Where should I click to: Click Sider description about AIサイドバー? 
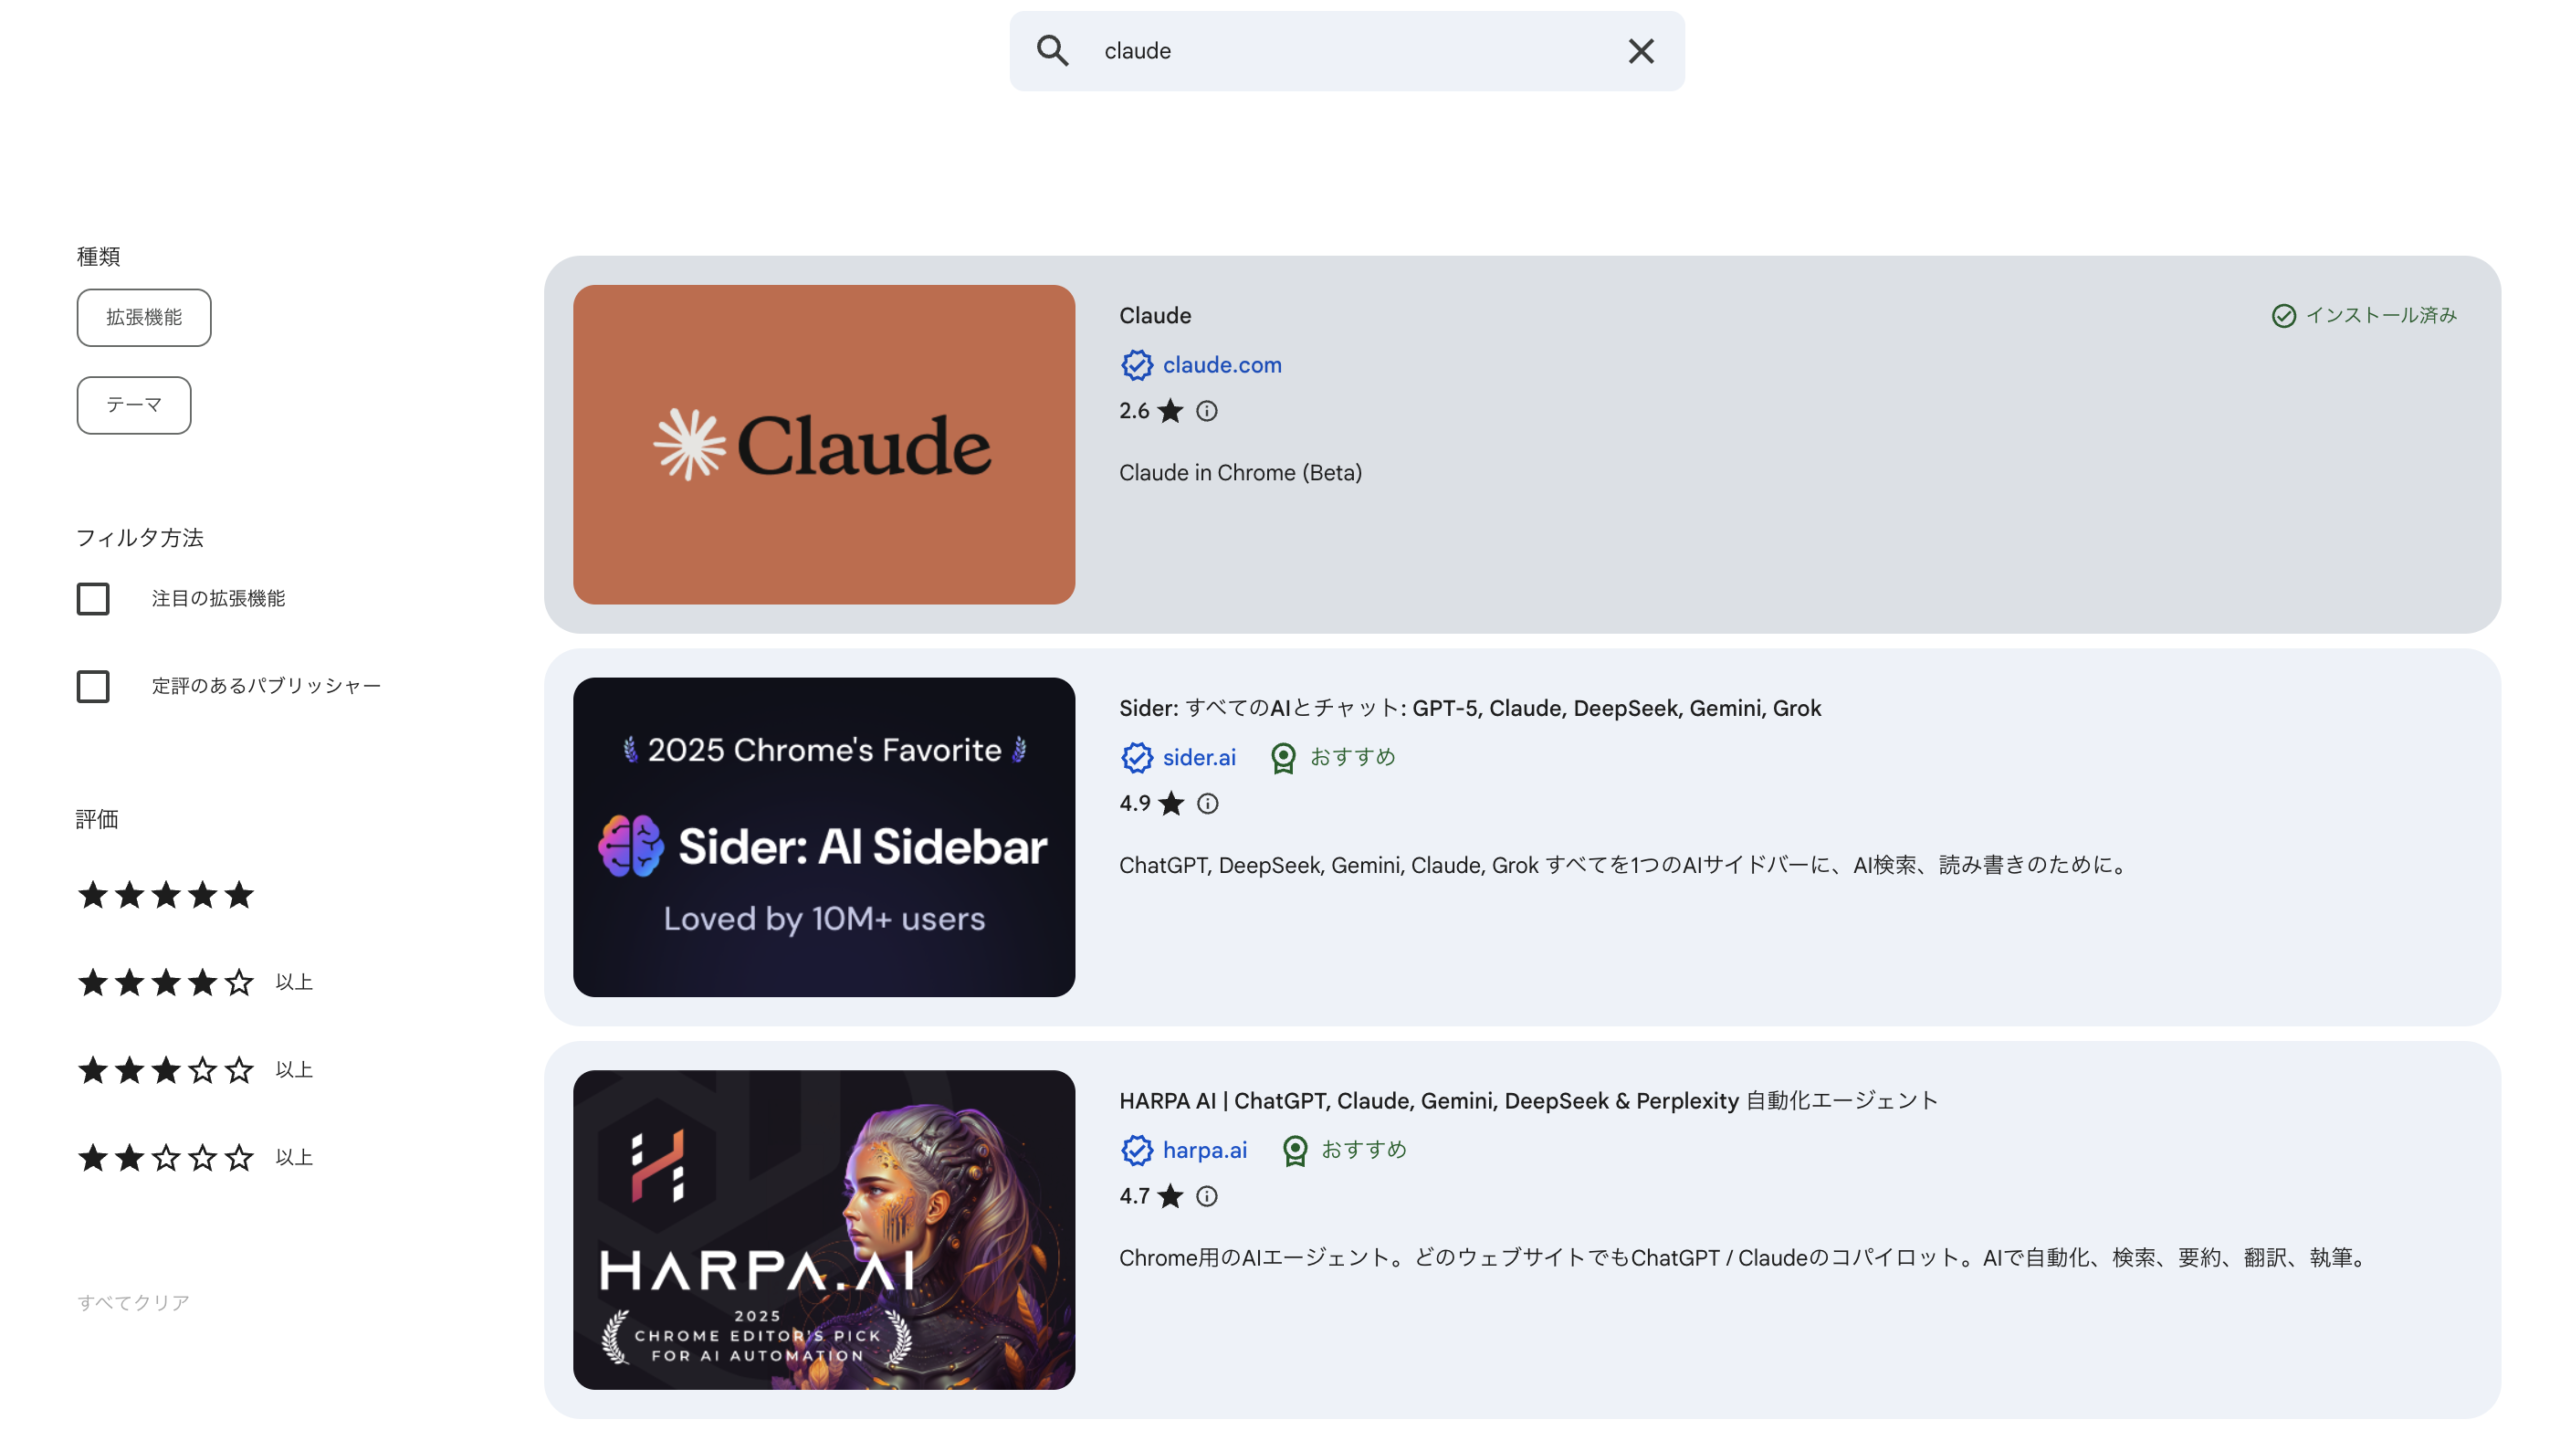[x=1626, y=865]
